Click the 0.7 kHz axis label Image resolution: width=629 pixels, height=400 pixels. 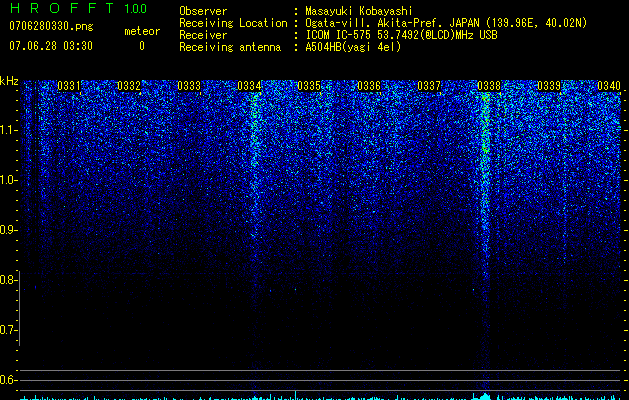(x=9, y=330)
